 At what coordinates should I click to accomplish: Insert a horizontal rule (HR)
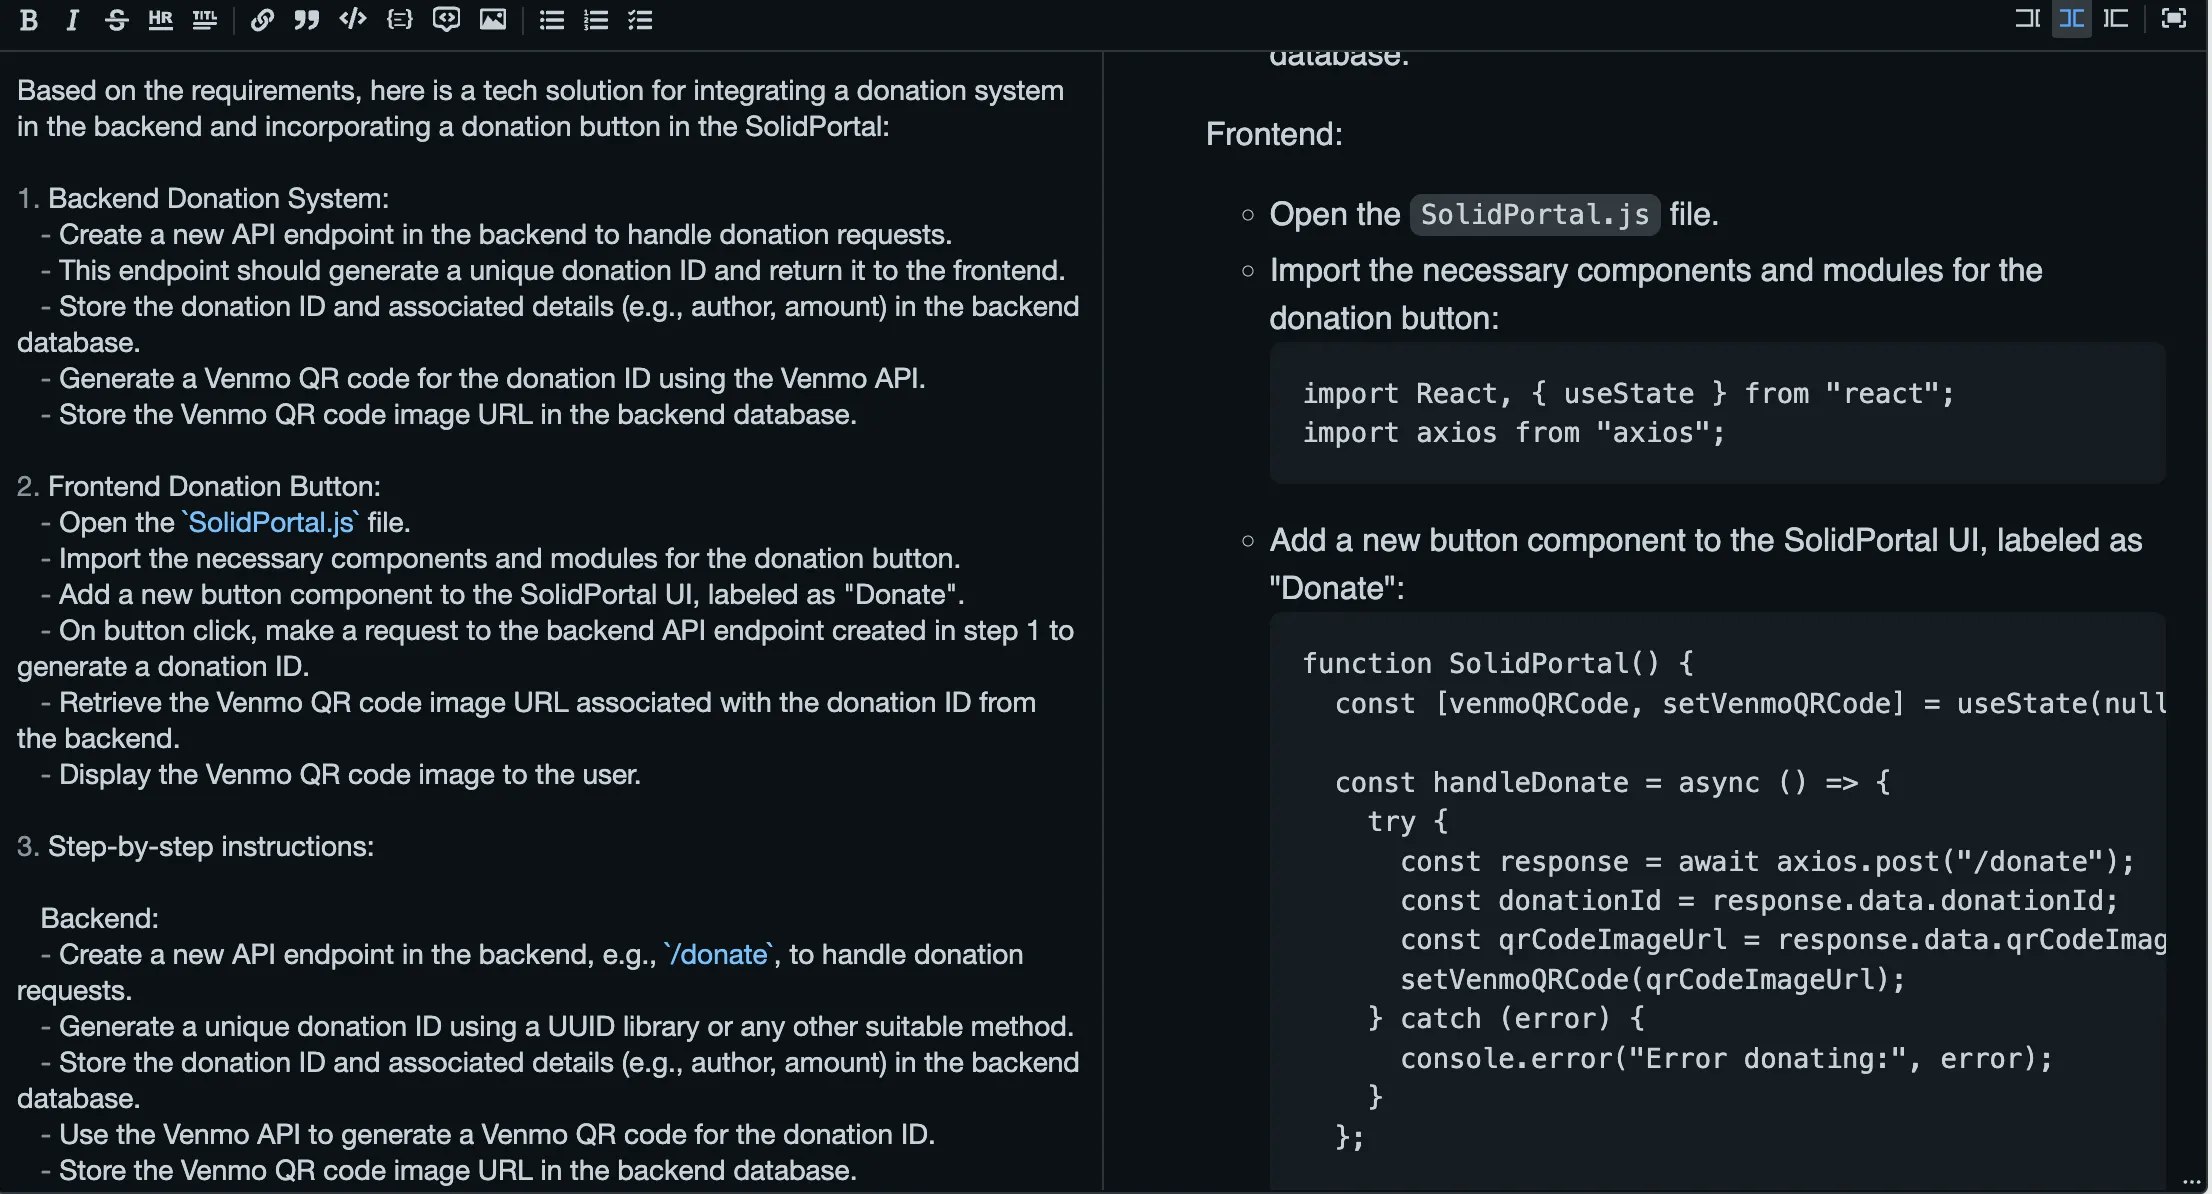pyautogui.click(x=160, y=20)
